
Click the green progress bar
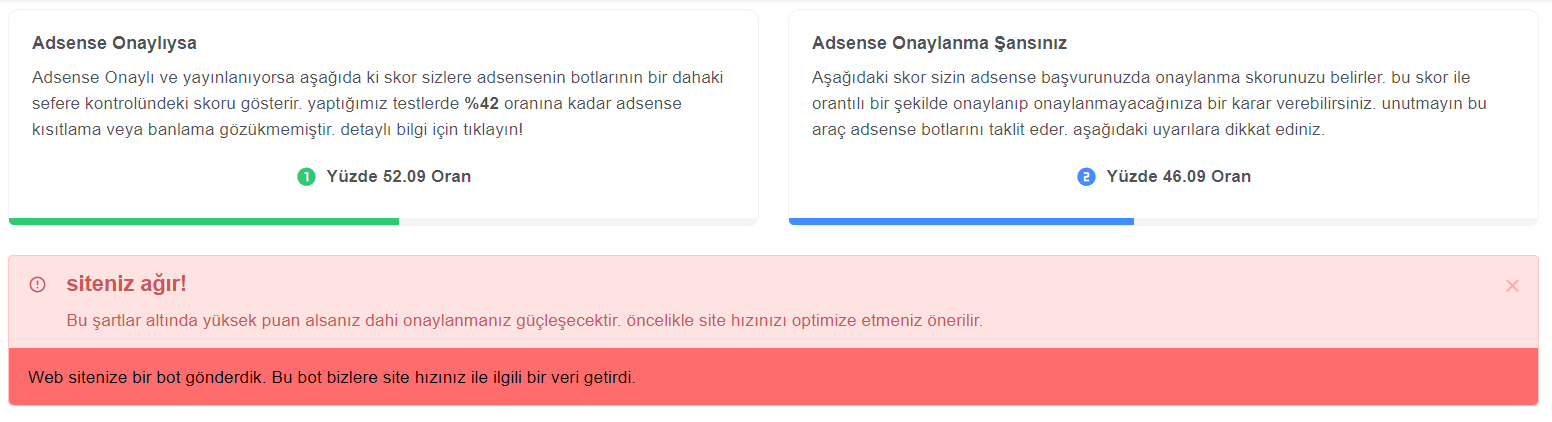pos(204,221)
